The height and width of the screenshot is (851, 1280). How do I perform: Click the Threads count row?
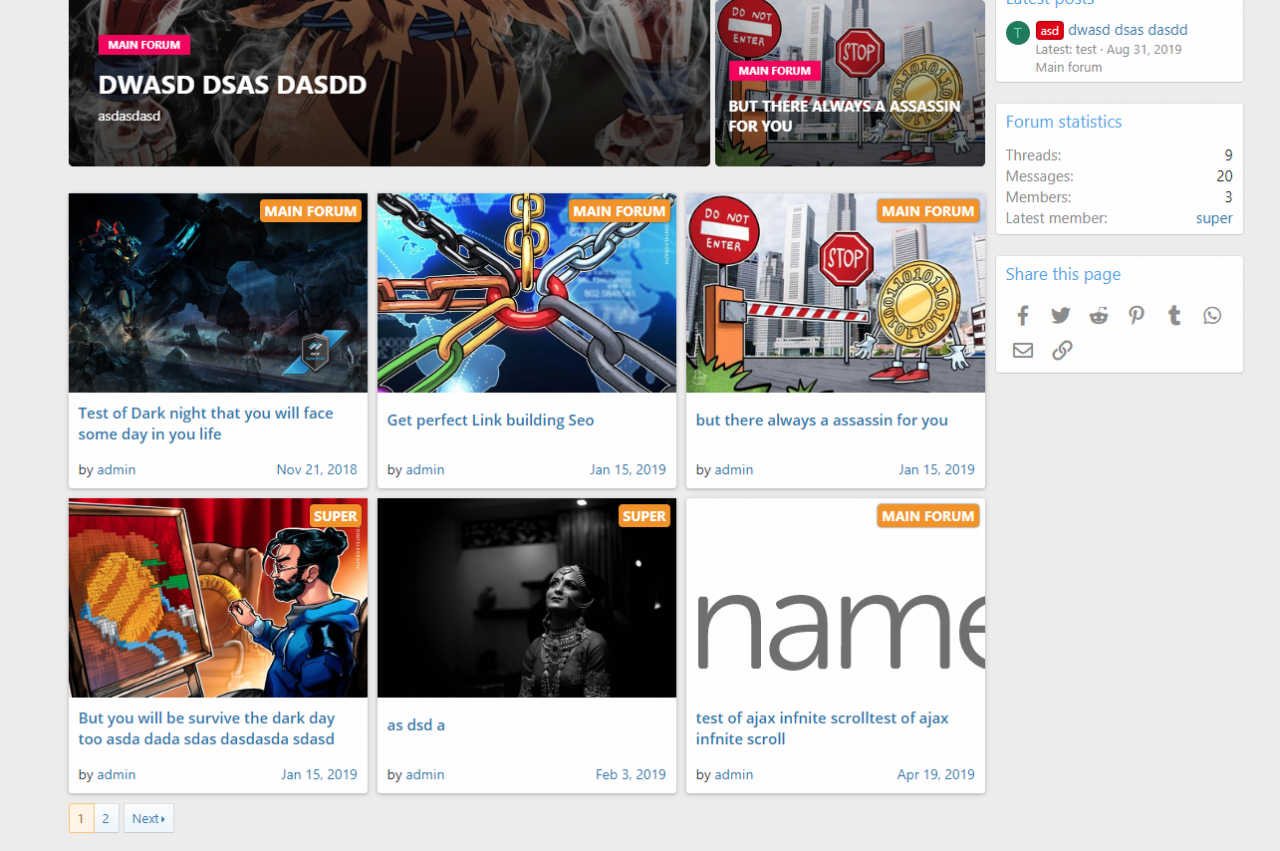pos(1119,155)
